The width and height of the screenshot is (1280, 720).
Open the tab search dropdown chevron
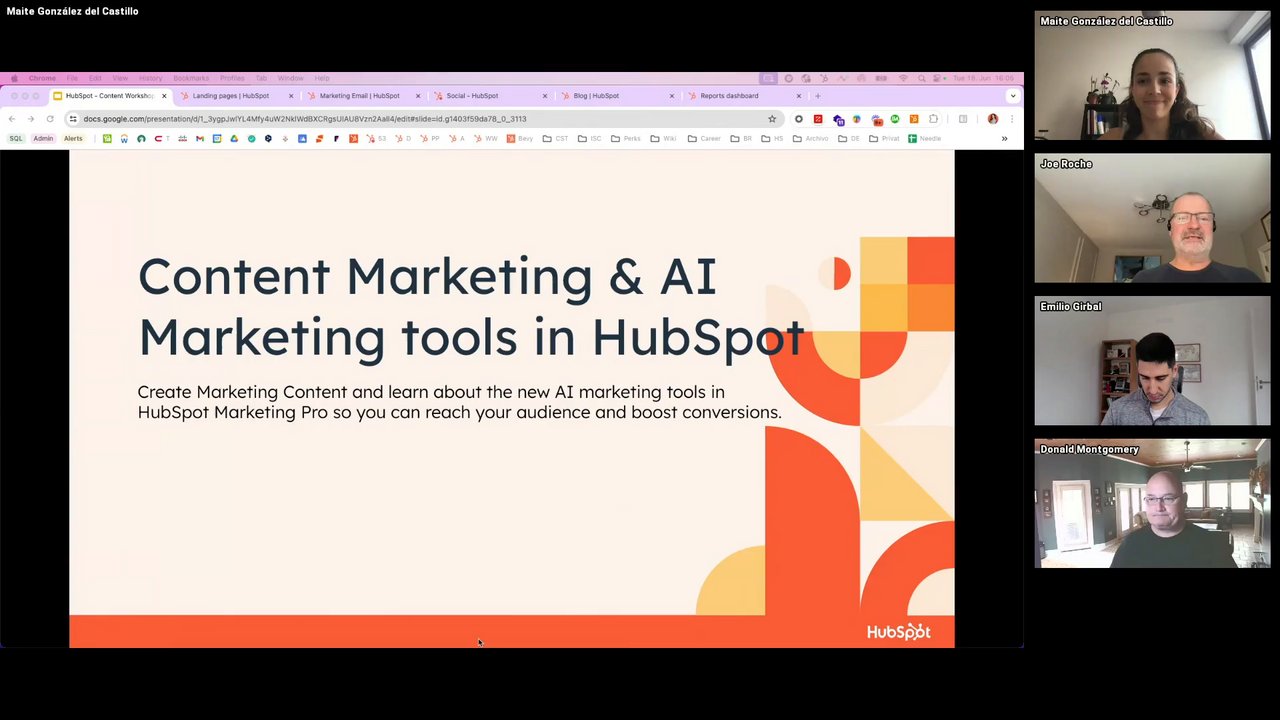(x=1012, y=96)
